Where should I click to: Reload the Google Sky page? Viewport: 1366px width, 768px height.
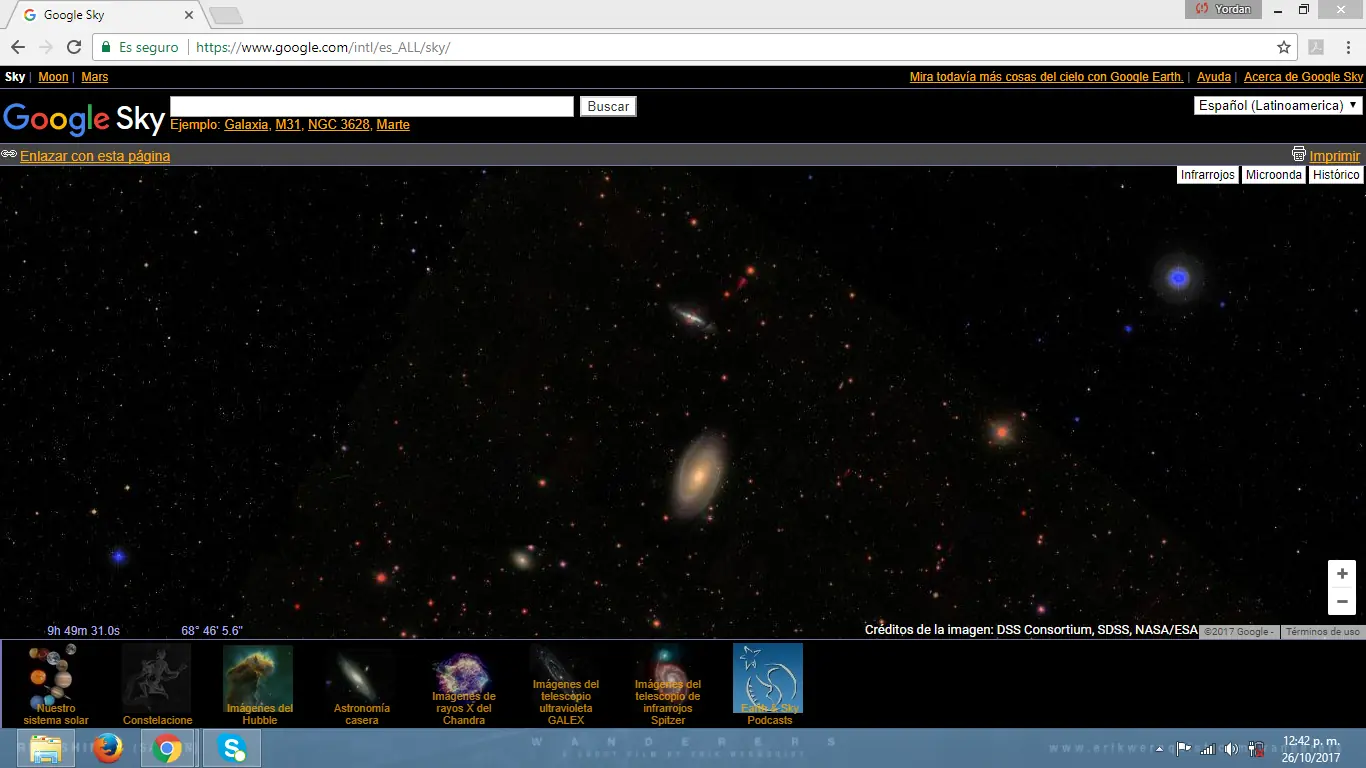click(x=74, y=47)
